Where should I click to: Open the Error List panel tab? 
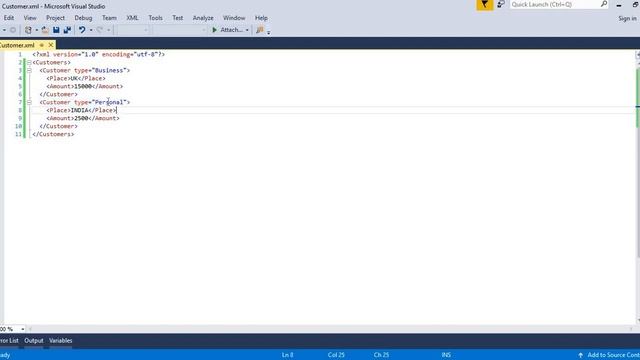pos(9,340)
